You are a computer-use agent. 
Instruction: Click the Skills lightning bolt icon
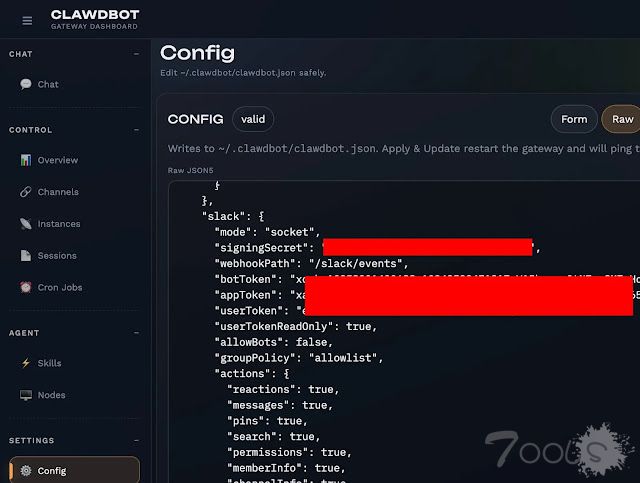click(x=26, y=364)
